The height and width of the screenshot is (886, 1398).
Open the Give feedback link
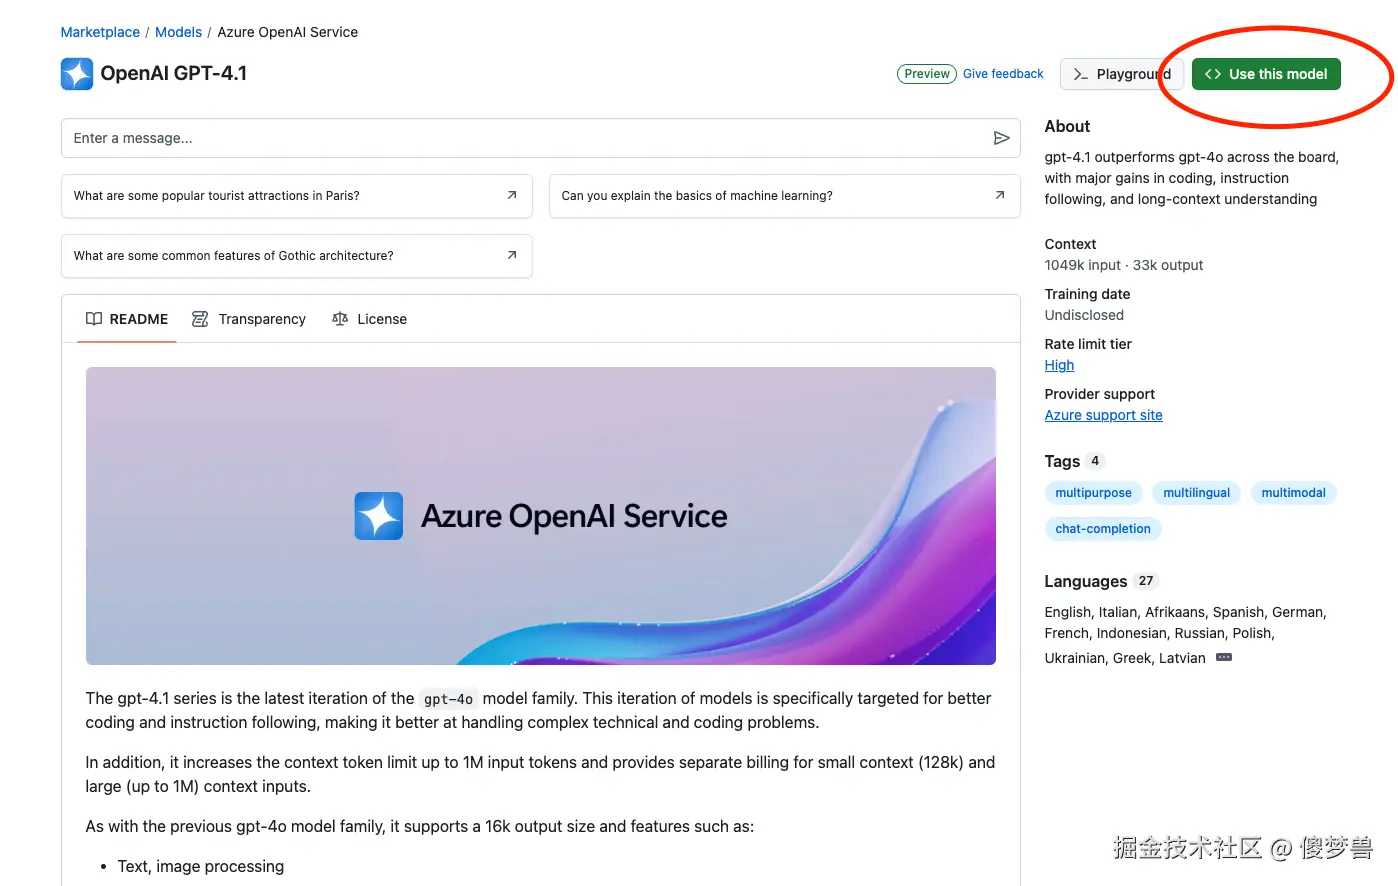(1003, 74)
